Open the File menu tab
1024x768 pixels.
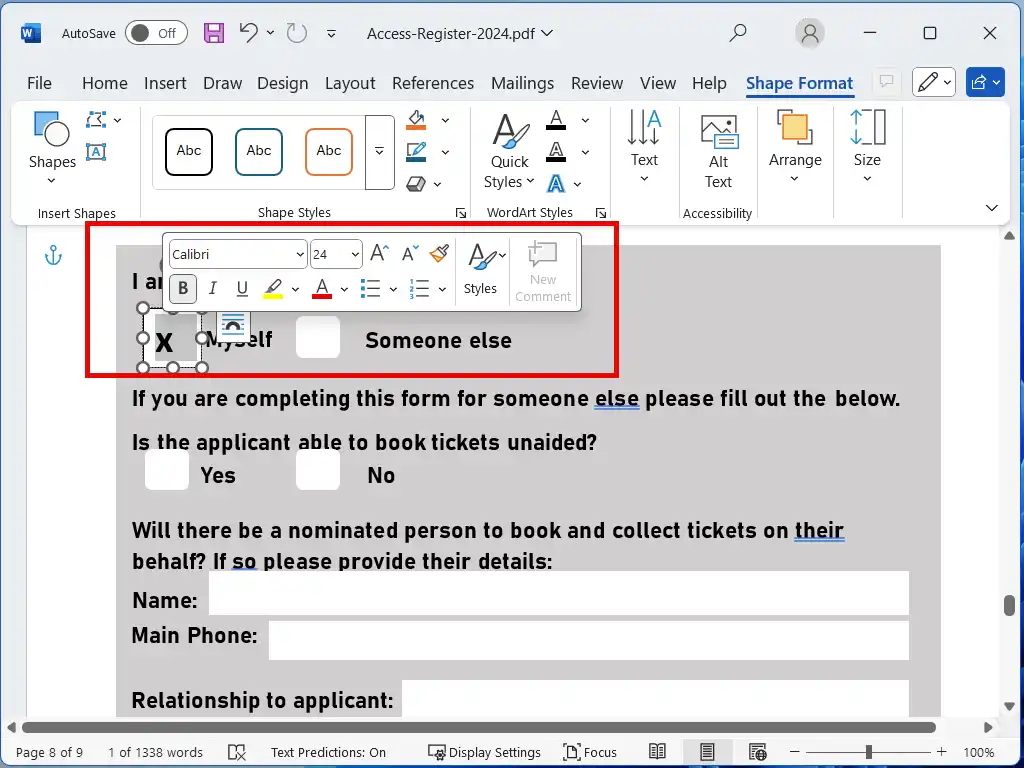pos(39,83)
